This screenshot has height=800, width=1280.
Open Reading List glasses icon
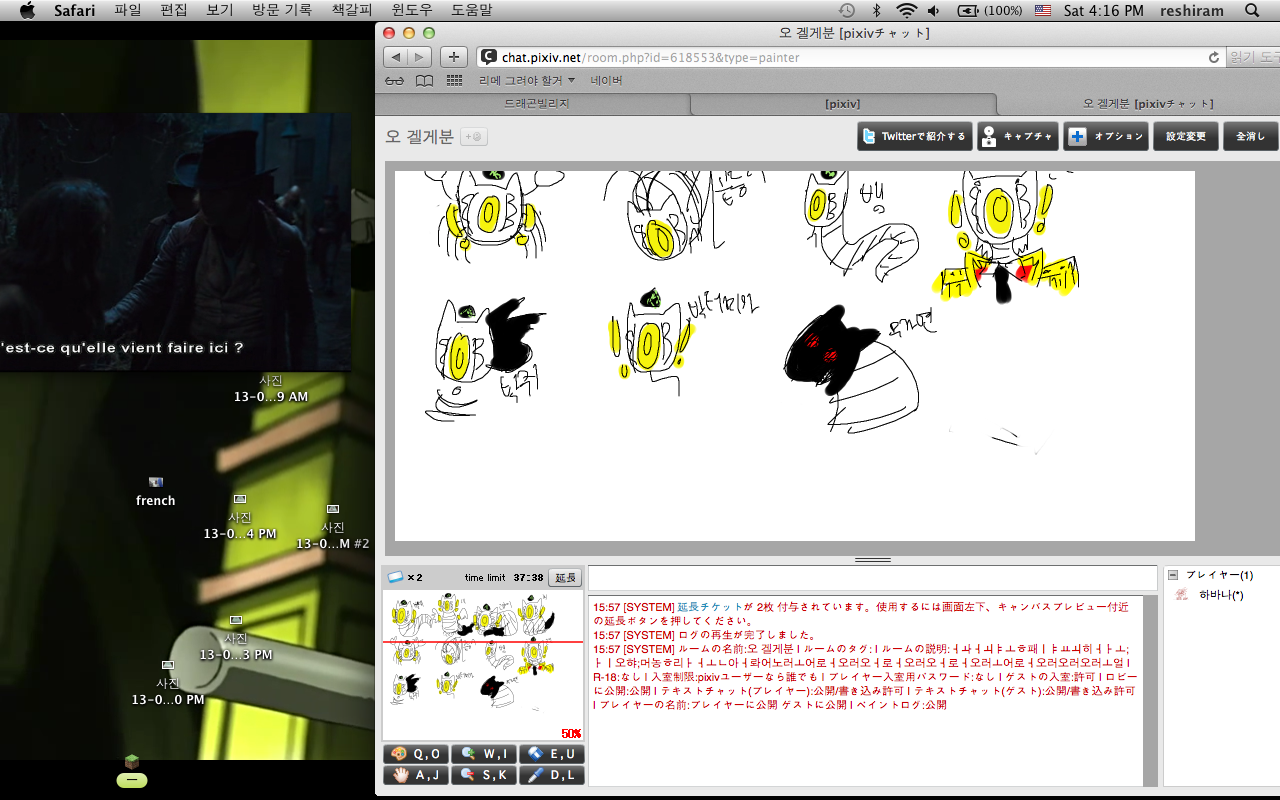tap(394, 80)
